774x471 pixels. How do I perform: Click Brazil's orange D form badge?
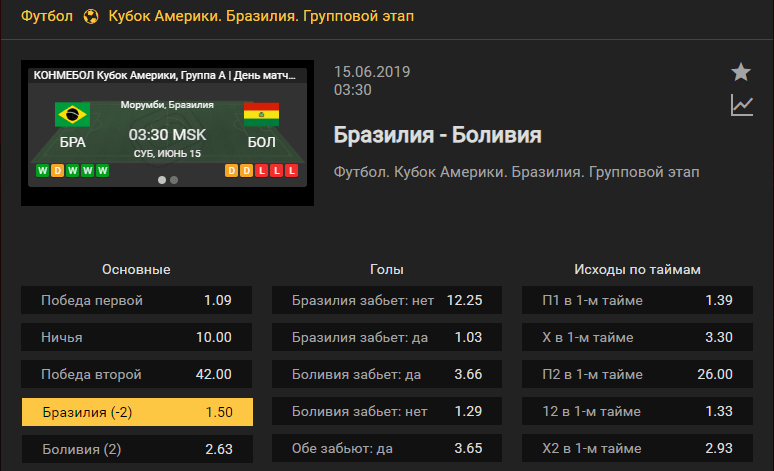pos(57,171)
